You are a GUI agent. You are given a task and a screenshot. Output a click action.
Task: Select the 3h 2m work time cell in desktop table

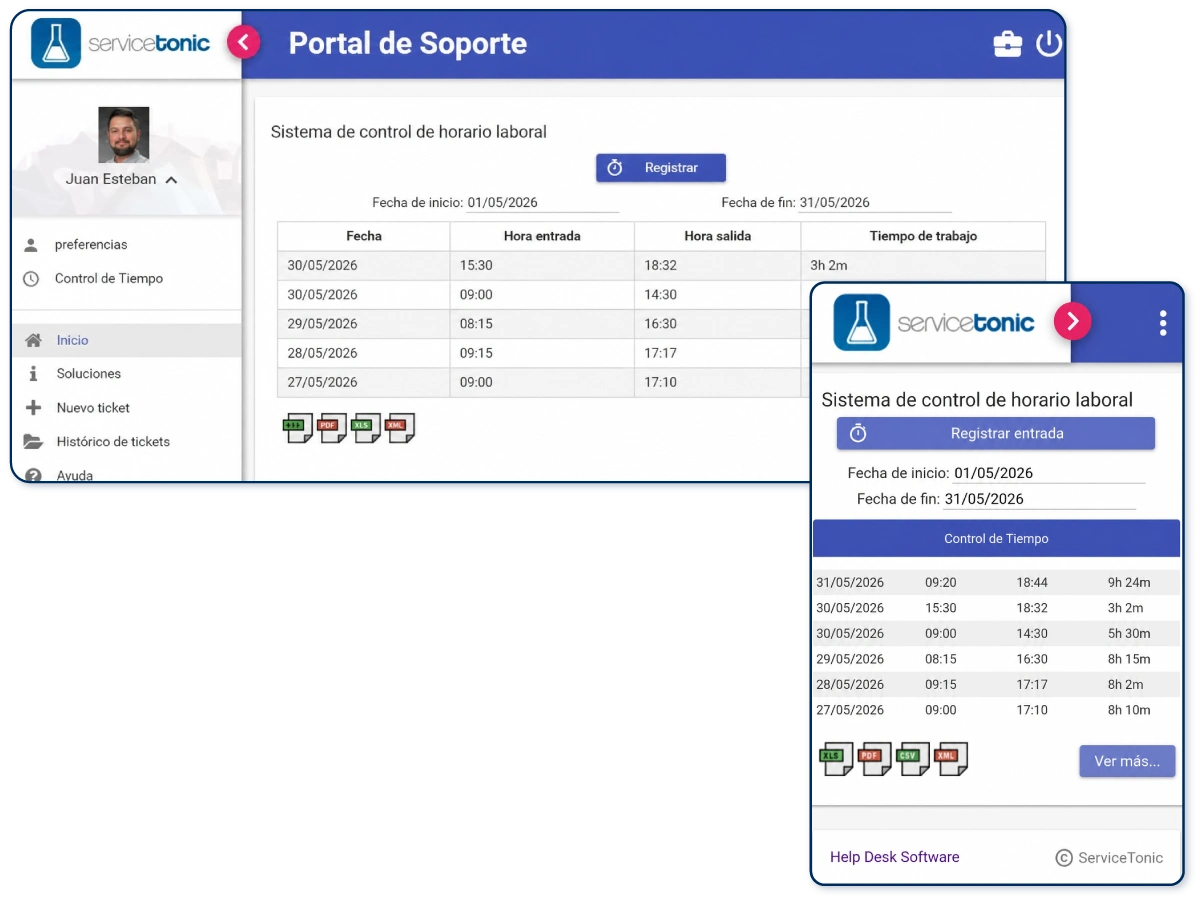pos(923,265)
